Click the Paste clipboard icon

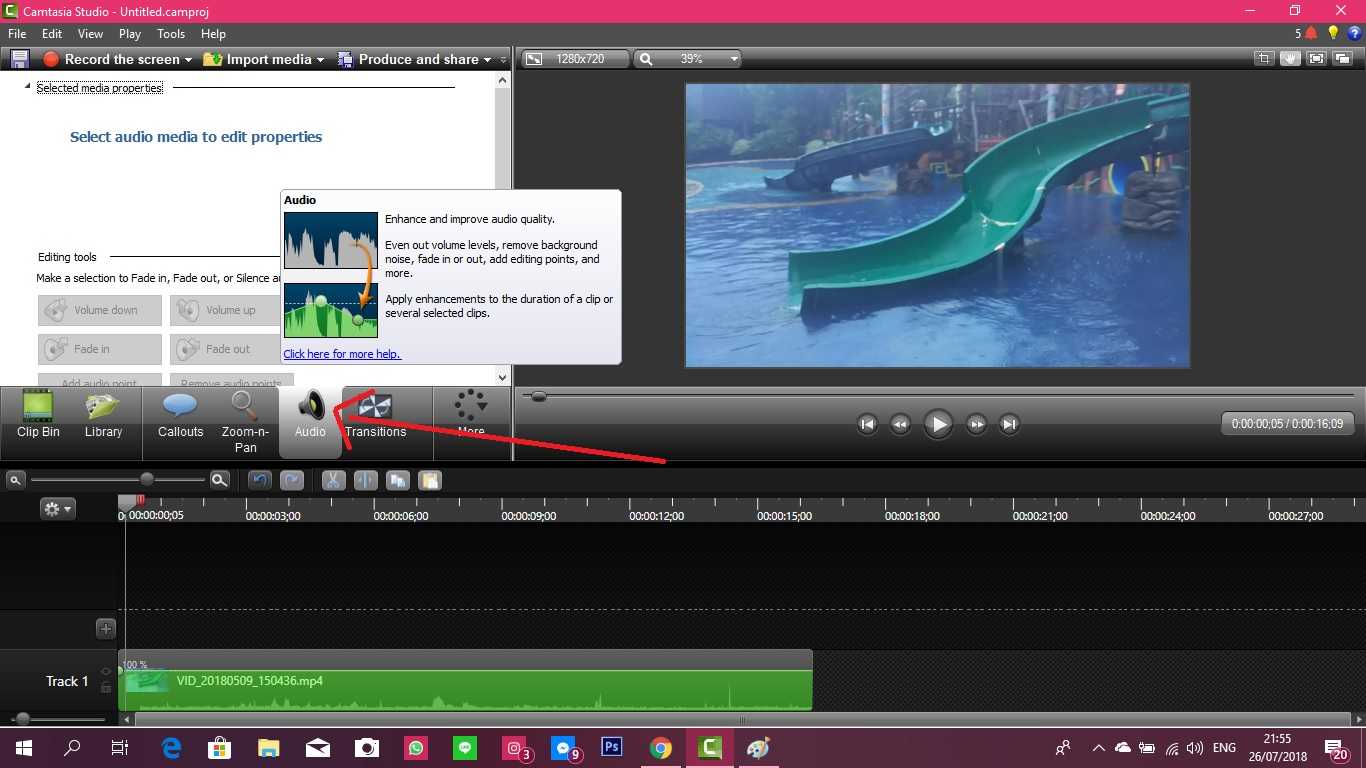[x=430, y=480]
